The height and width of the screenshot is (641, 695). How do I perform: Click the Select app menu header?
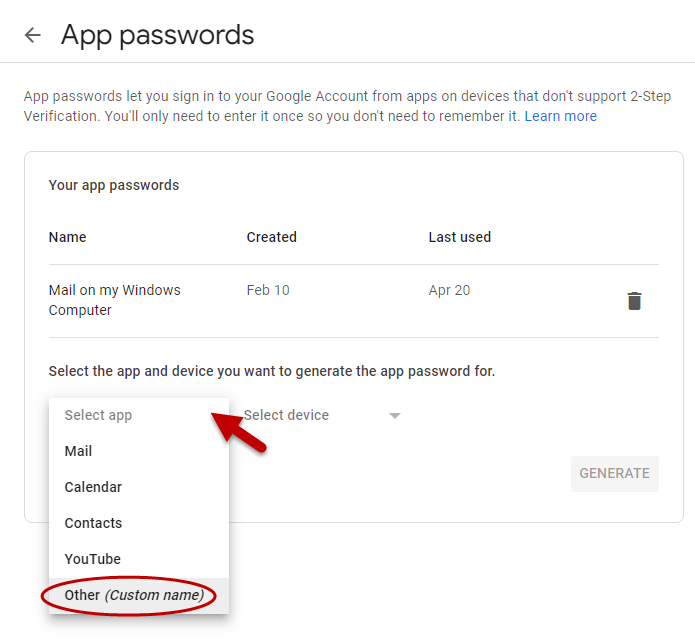tap(98, 415)
